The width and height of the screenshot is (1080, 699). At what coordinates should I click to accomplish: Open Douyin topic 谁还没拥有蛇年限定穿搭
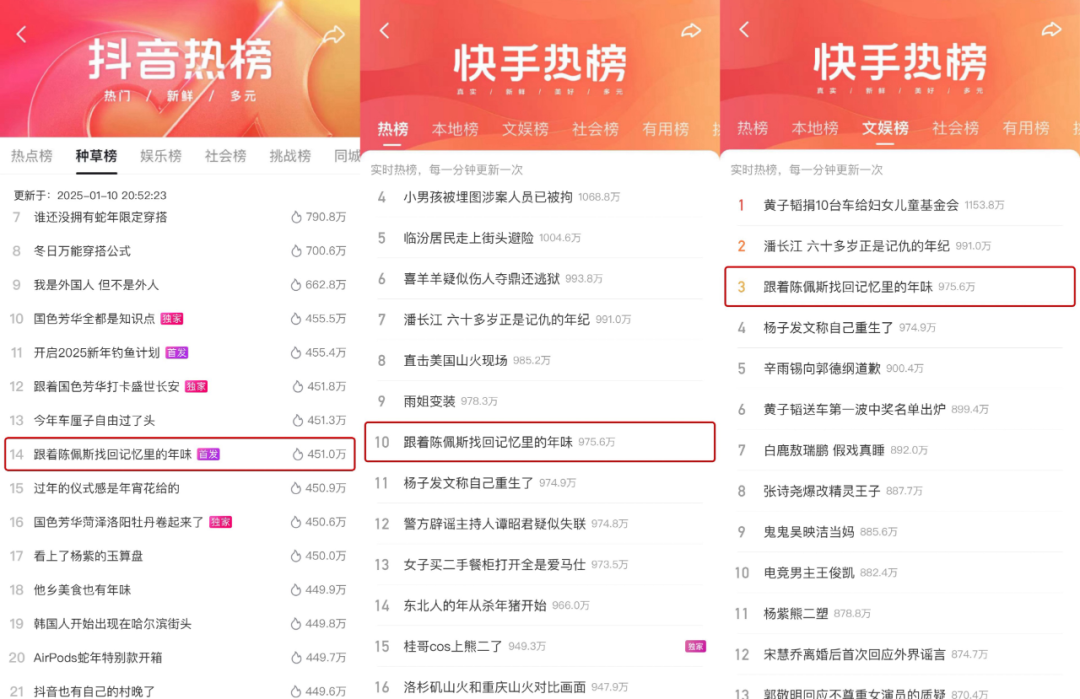[x=101, y=217]
